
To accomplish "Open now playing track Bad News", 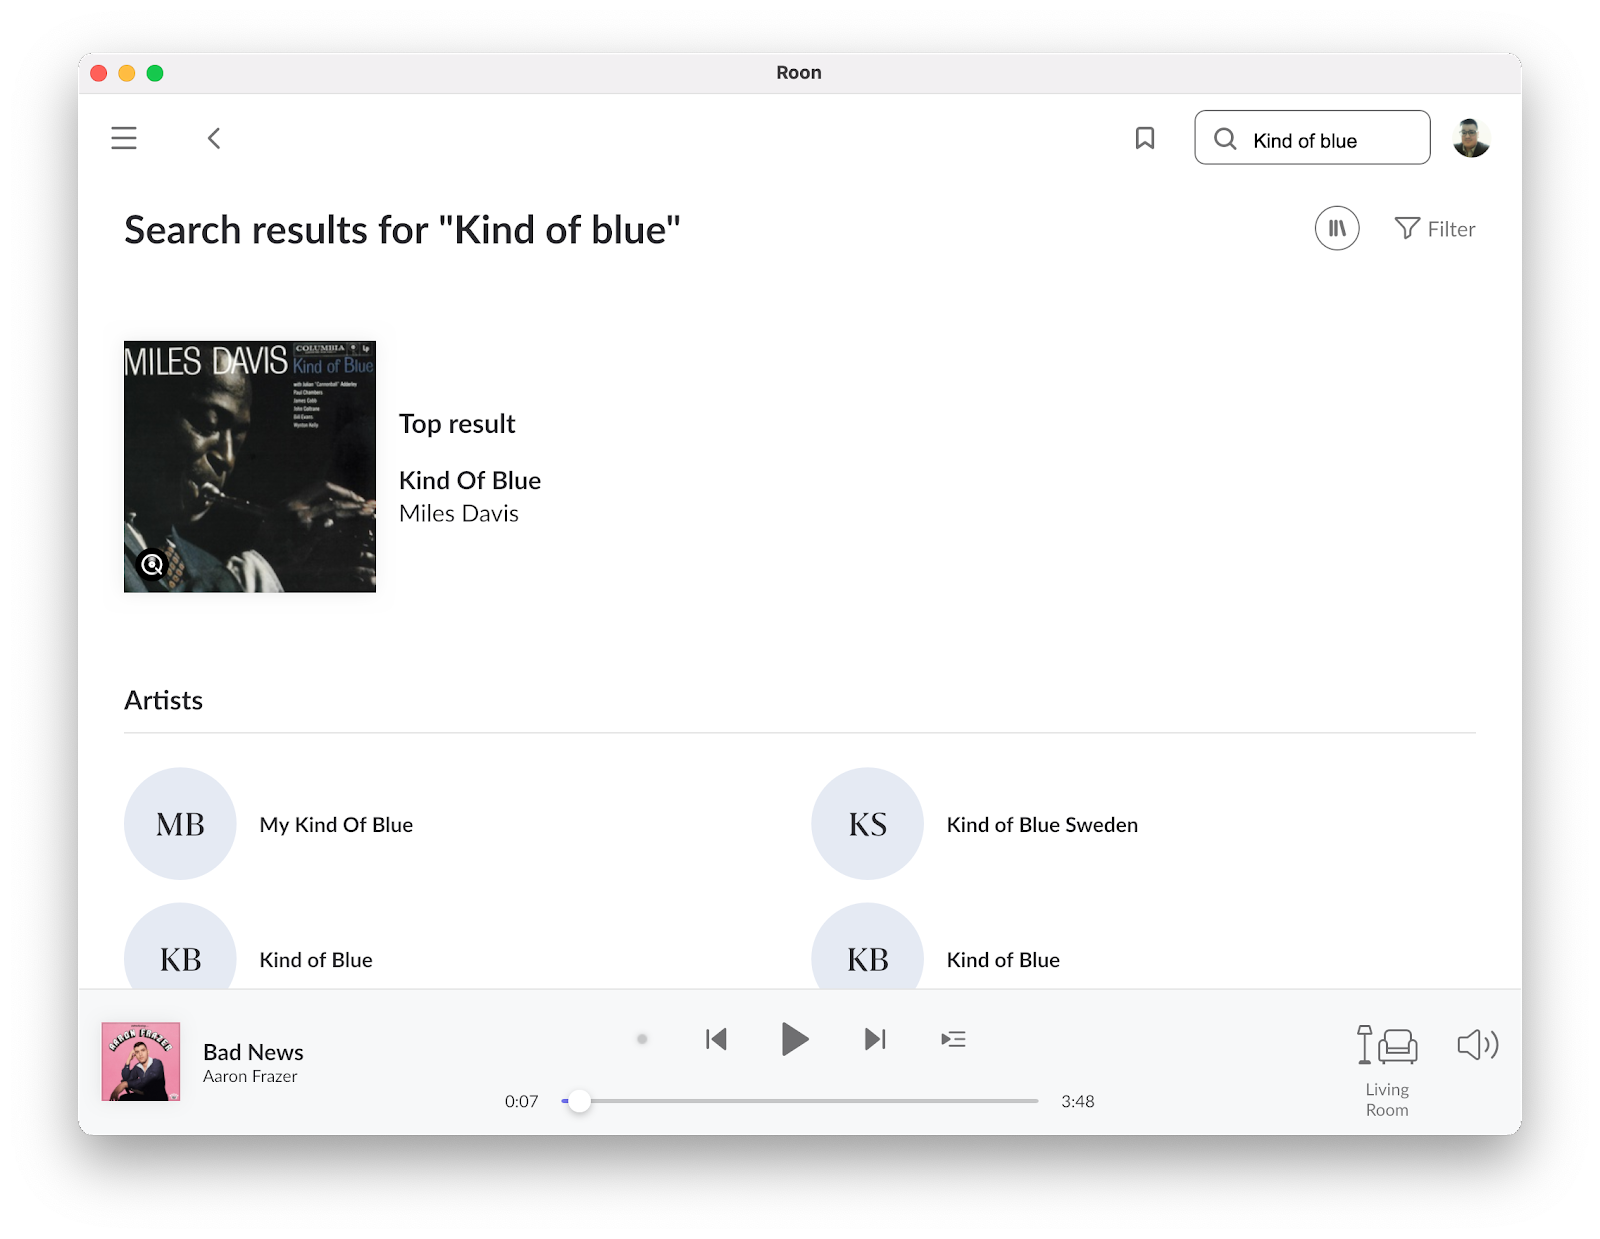I will pyautogui.click(x=253, y=1052).
